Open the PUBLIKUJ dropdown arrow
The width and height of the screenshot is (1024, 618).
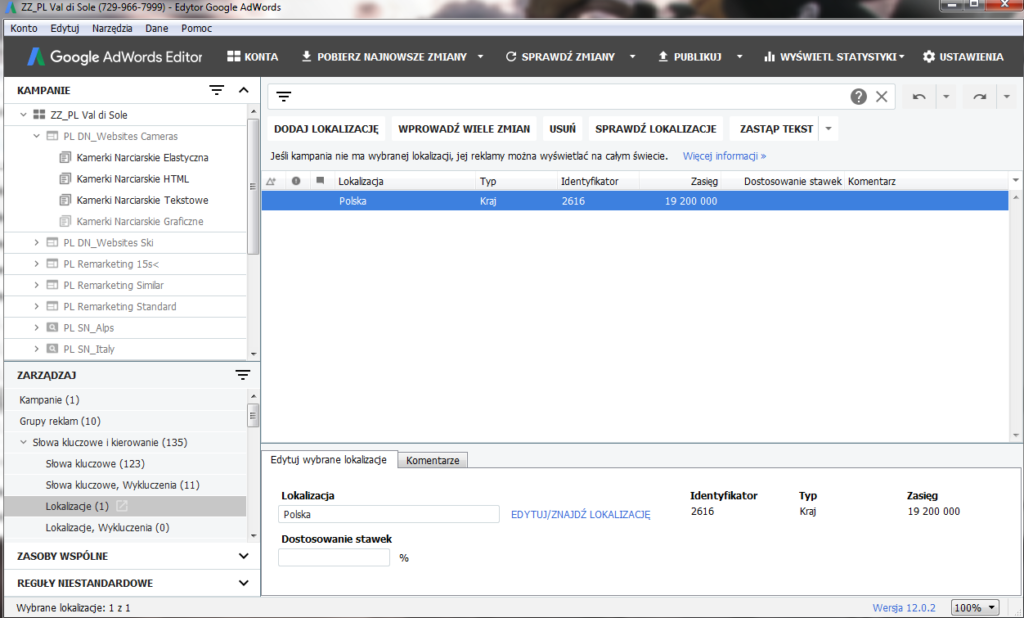pyautogui.click(x=738, y=57)
